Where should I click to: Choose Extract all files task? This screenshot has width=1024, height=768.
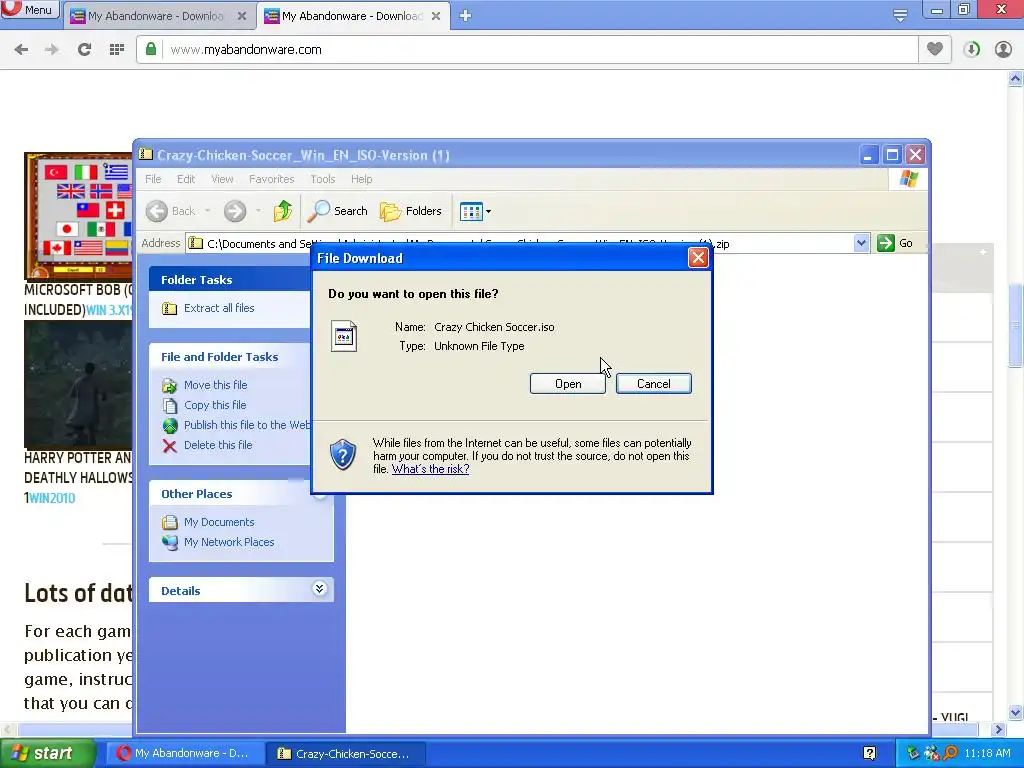coord(219,308)
